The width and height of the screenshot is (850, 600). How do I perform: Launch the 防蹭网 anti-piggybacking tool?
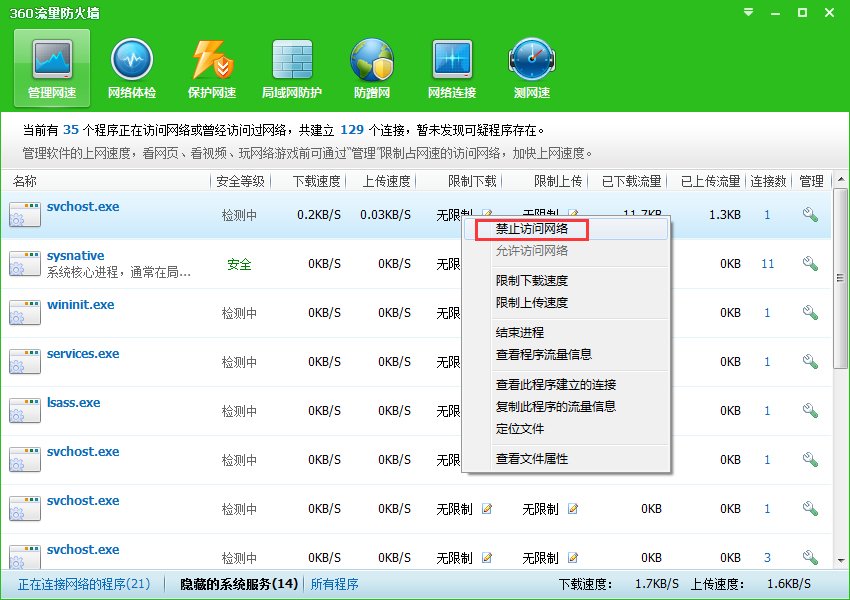click(371, 66)
